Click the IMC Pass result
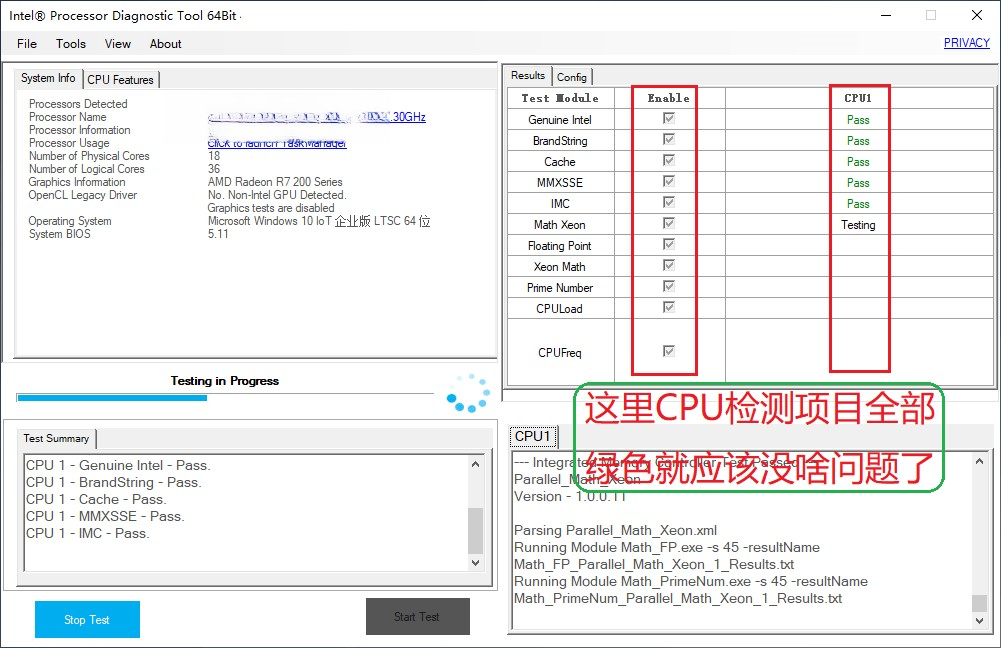This screenshot has width=1001, height=648. 858,204
